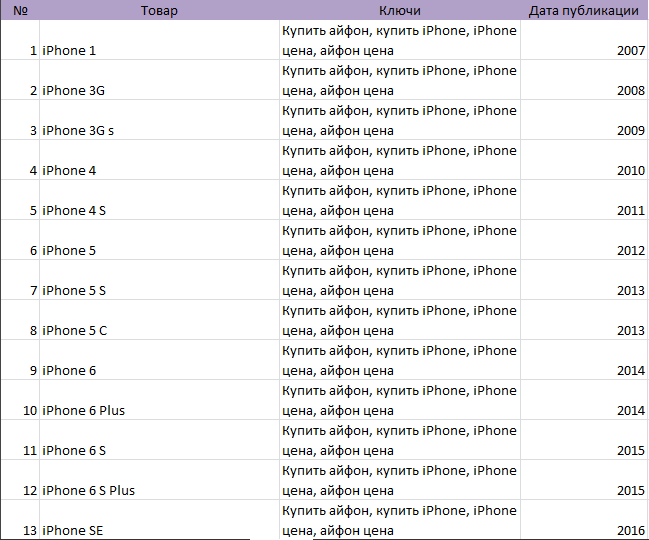Click the cell 'iPhone 6 S' in row 11

tap(159, 440)
